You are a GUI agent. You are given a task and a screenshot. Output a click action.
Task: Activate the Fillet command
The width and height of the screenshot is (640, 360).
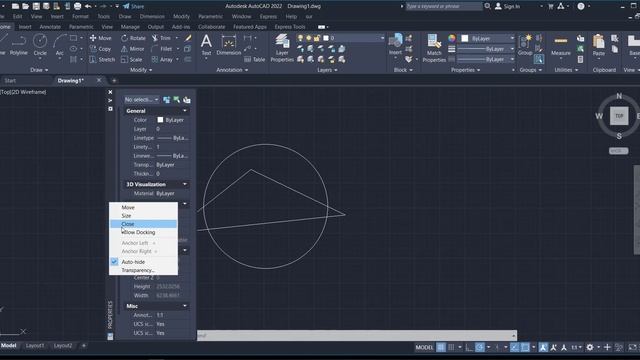pos(162,49)
